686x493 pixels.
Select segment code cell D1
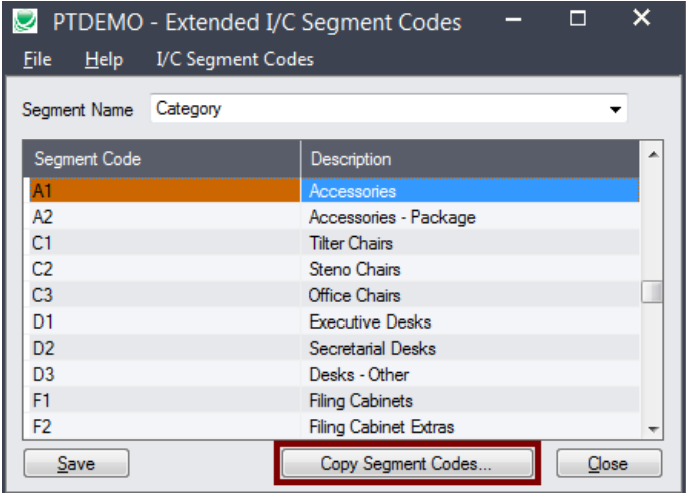pyautogui.click(x=165, y=322)
